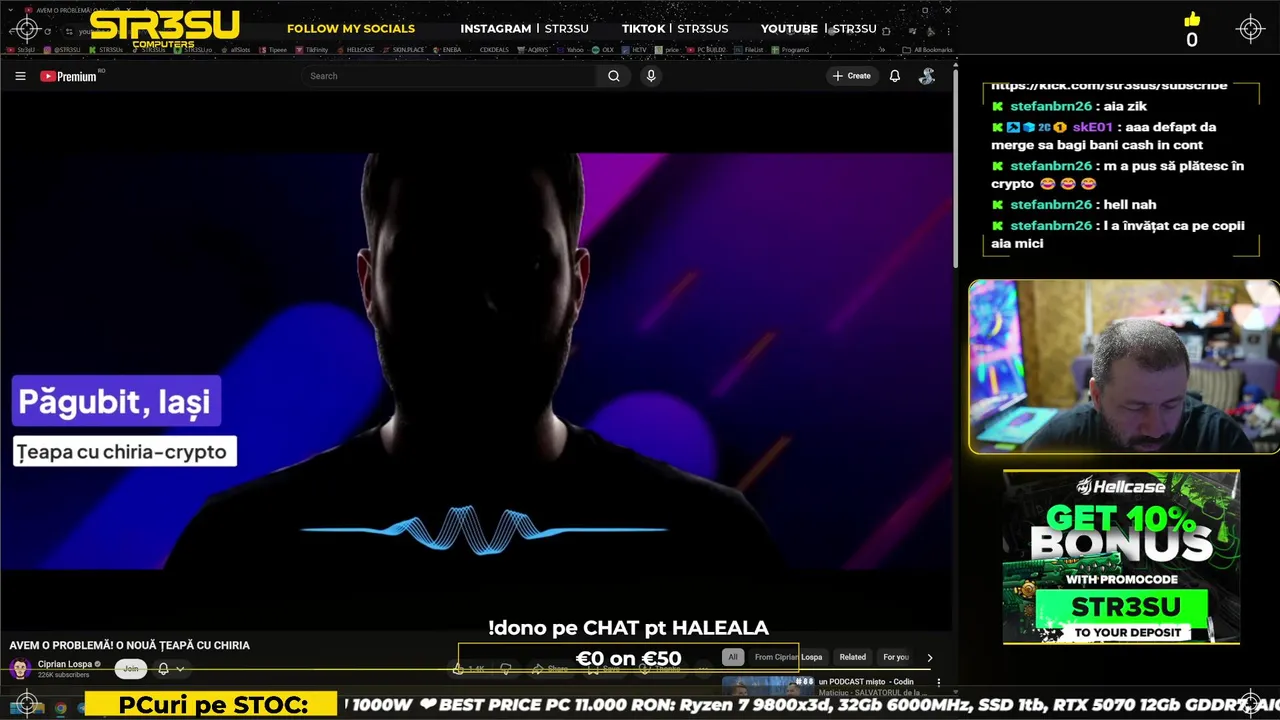Open the HELLCASE bookmark
The height and width of the screenshot is (720, 1280).
[x=355, y=49]
